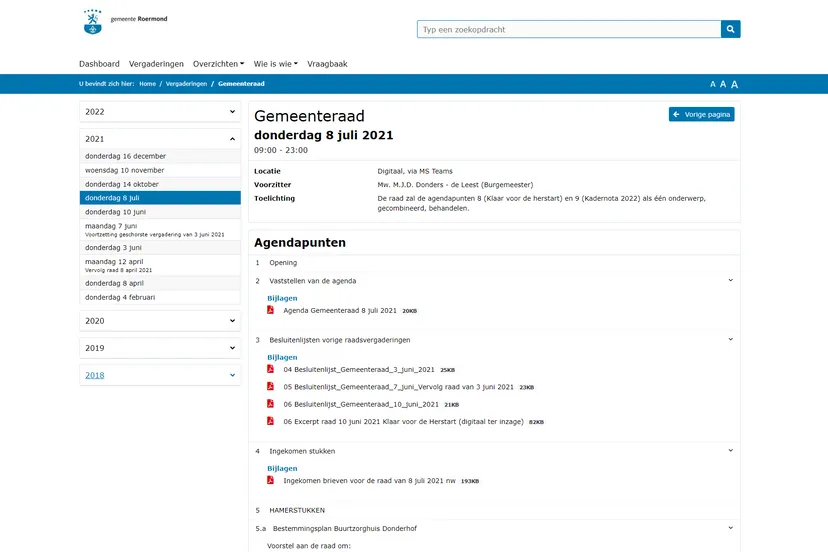Expand the 2022 year section
The width and height of the screenshot is (828, 552).
coord(160,112)
